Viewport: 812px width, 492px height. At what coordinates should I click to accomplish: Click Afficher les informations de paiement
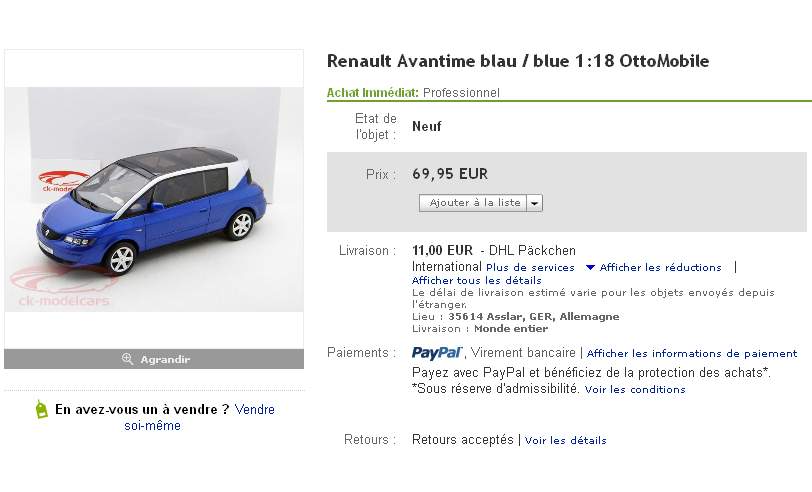tap(692, 354)
